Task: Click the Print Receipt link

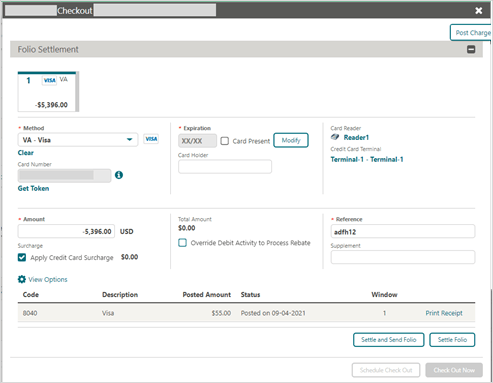Action: tap(444, 313)
